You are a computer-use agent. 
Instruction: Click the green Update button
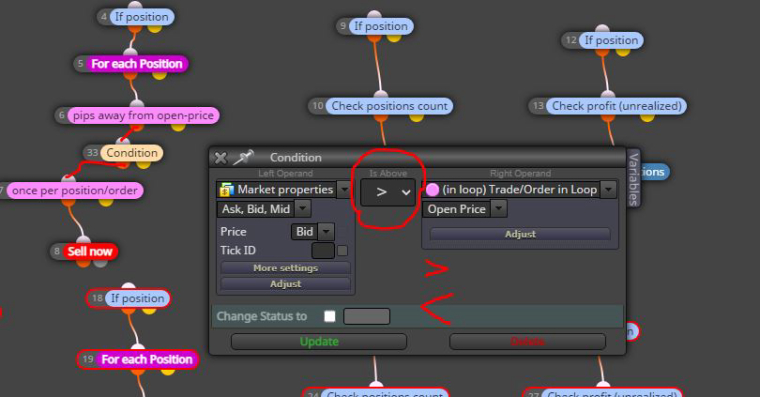(x=319, y=341)
